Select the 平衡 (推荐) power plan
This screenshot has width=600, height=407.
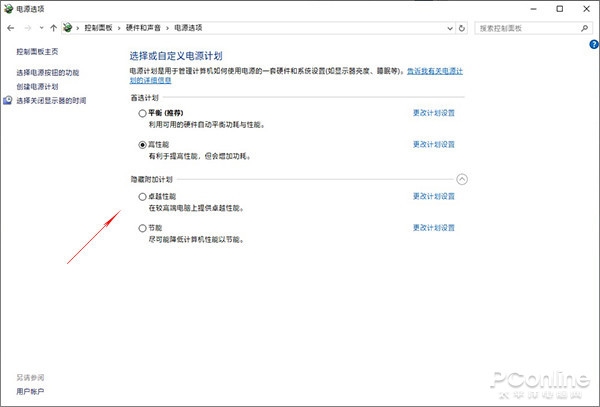[x=142, y=114]
